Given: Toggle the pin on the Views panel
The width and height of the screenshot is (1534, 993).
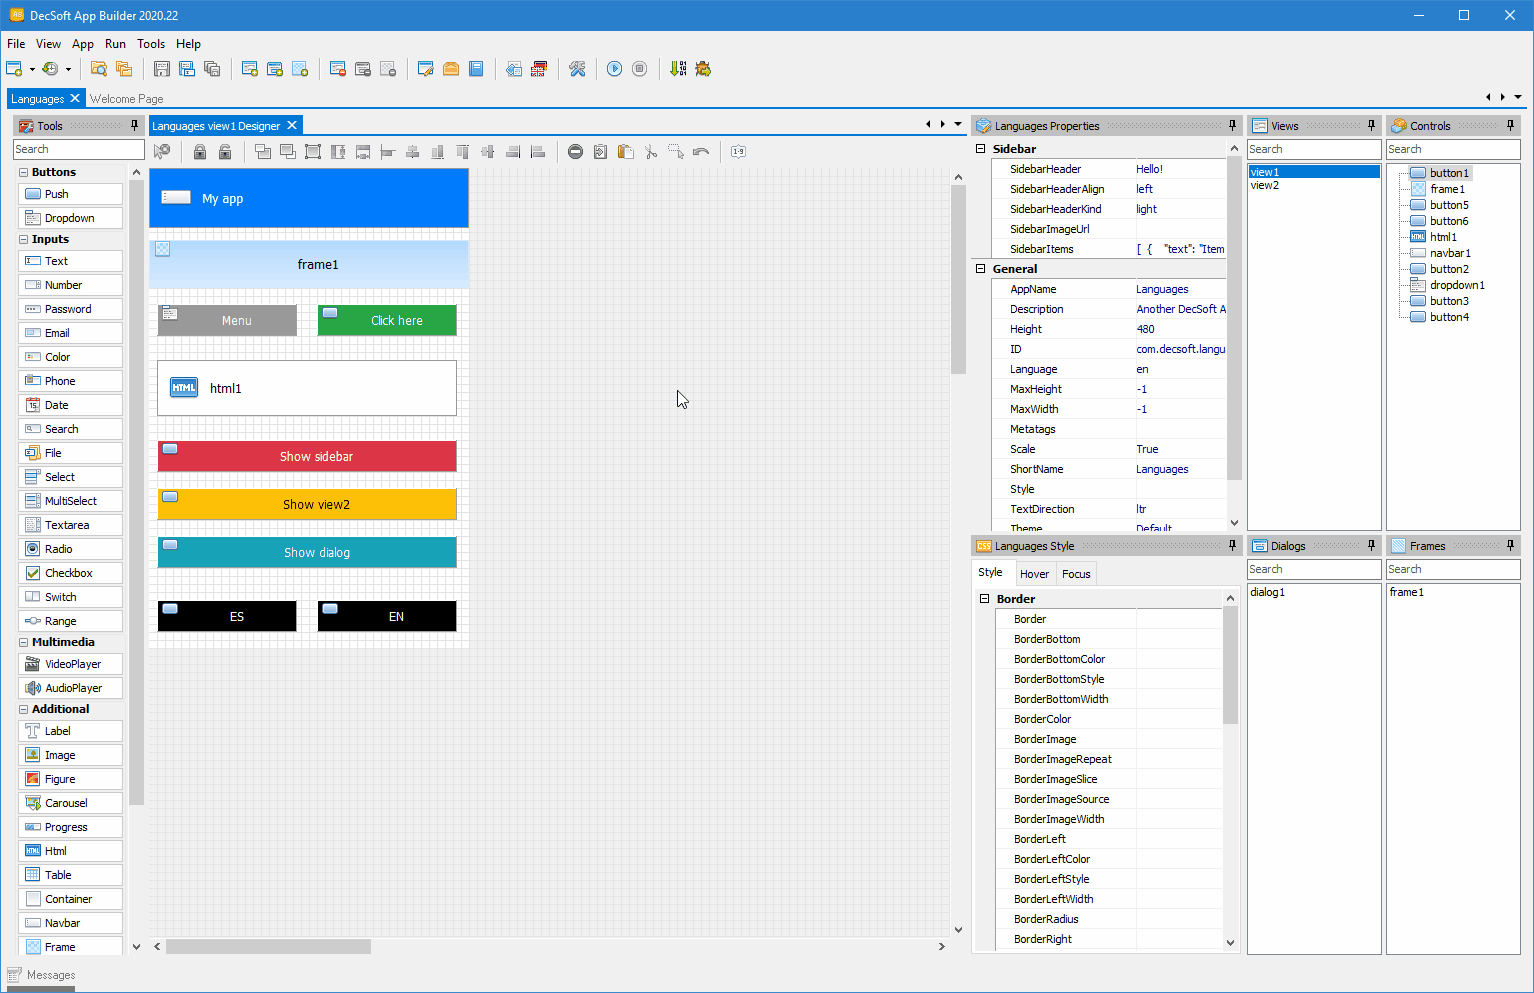Looking at the screenshot, I should pyautogui.click(x=1371, y=125).
